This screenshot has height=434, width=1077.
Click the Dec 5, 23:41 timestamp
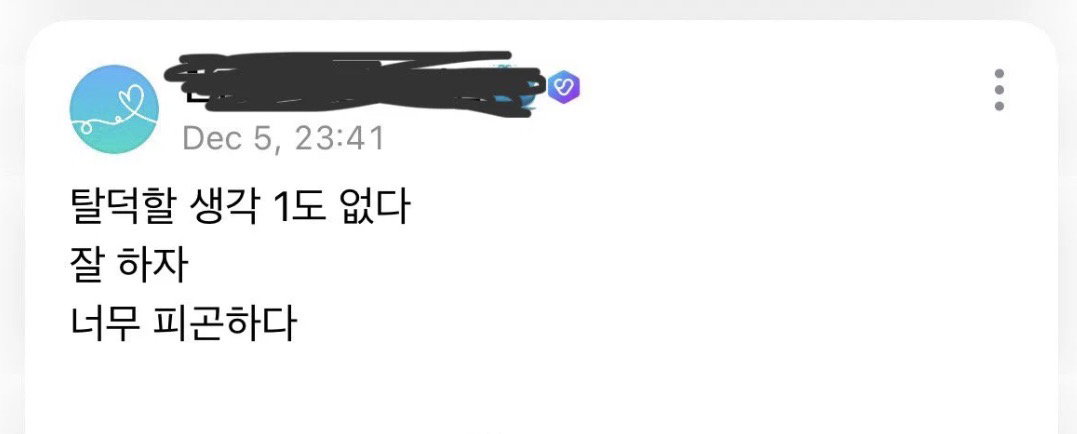click(x=284, y=138)
